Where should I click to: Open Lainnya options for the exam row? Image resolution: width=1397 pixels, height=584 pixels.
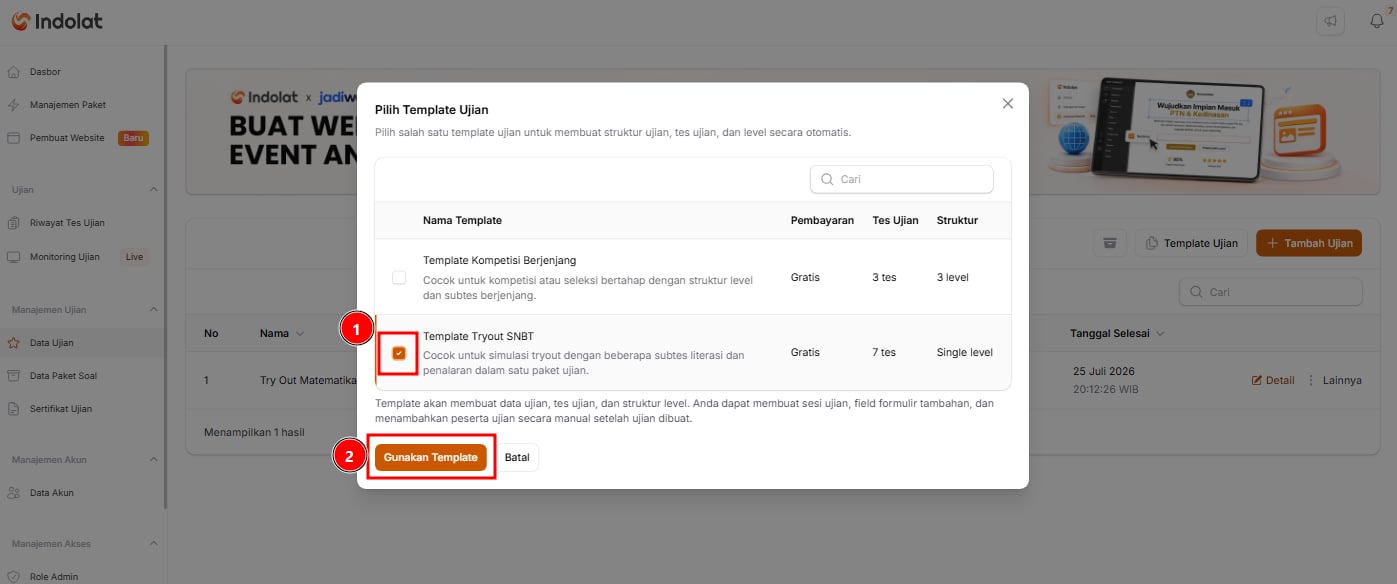coord(1334,380)
